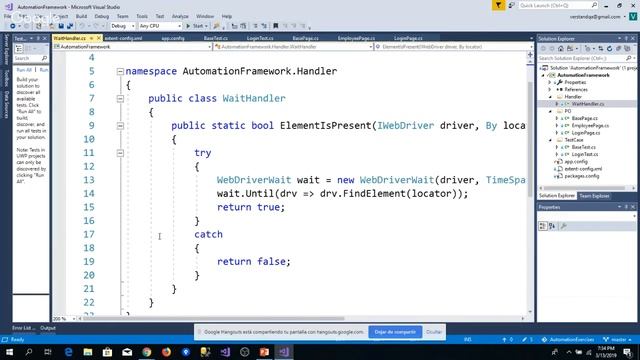Open Chrome from the taskbar
Image resolution: width=640 pixels, height=360 pixels.
[147, 352]
